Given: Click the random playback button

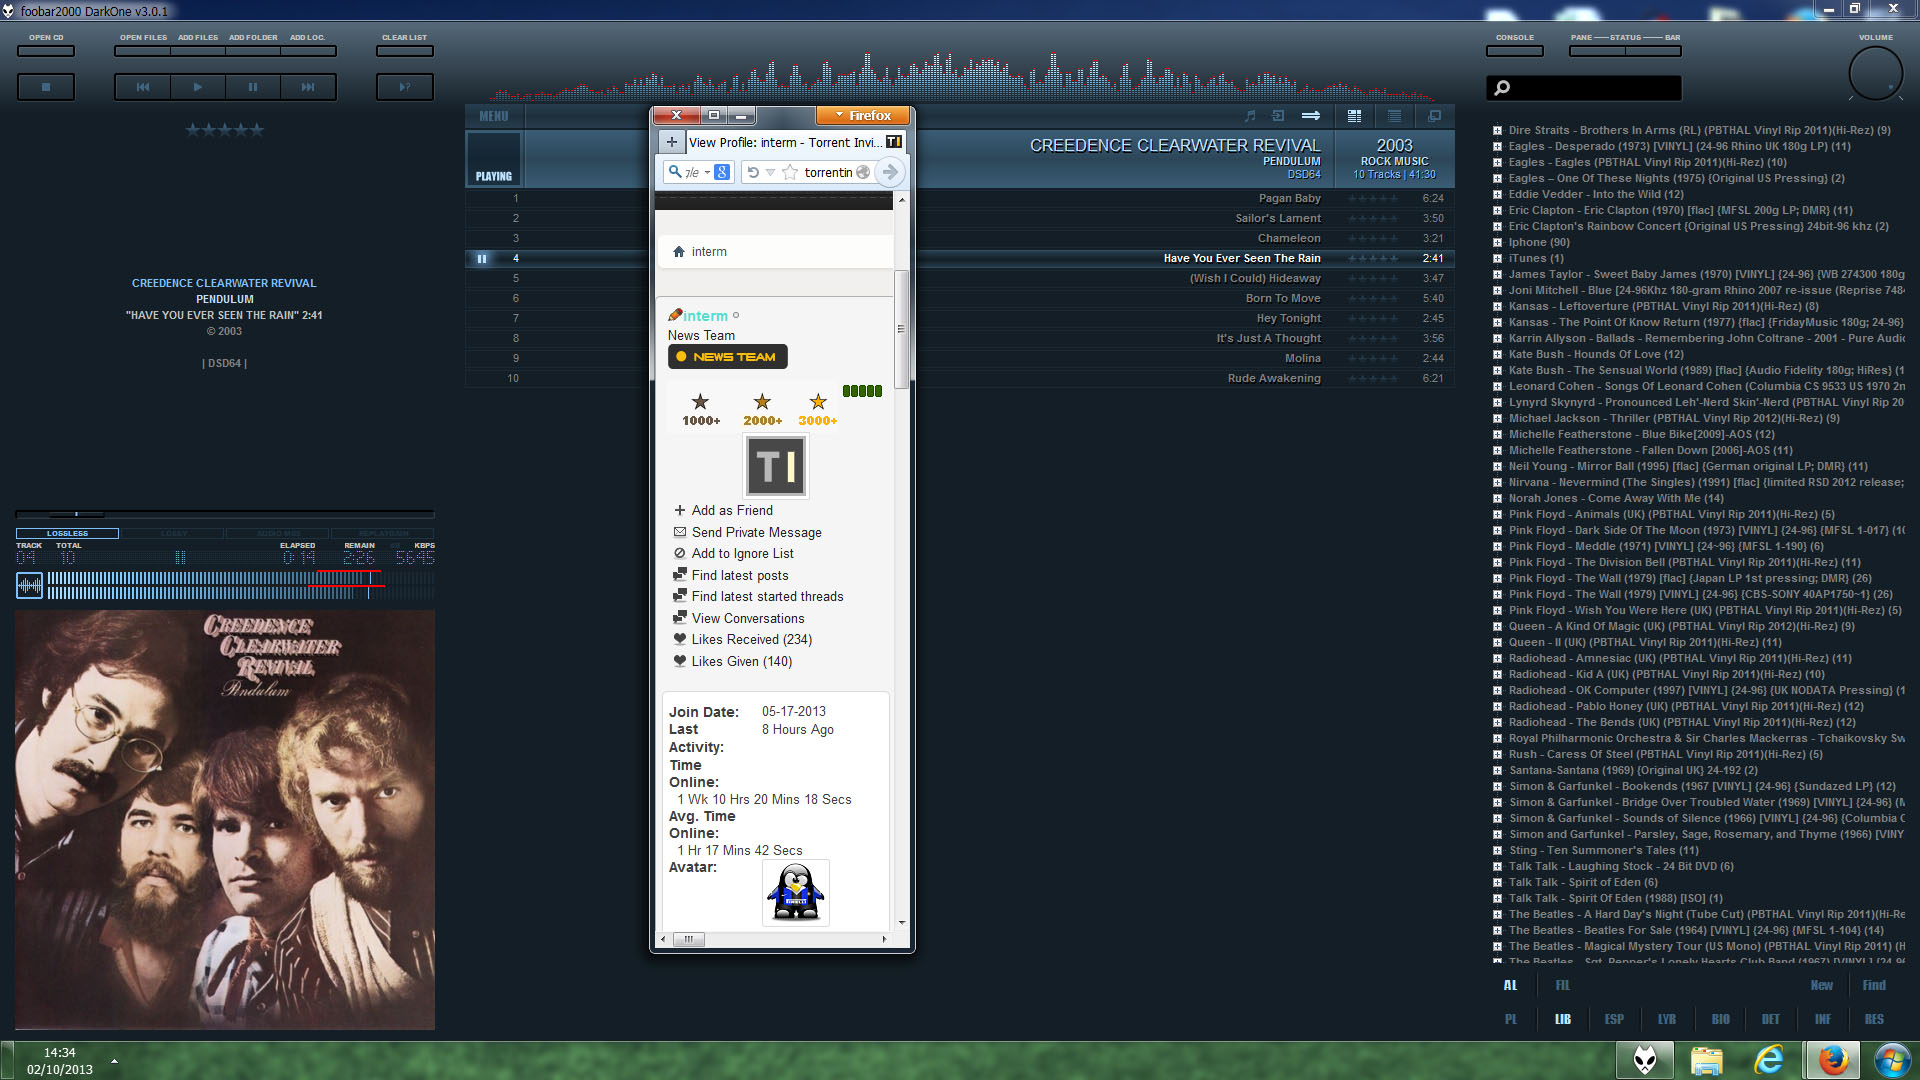Looking at the screenshot, I should tap(405, 87).
